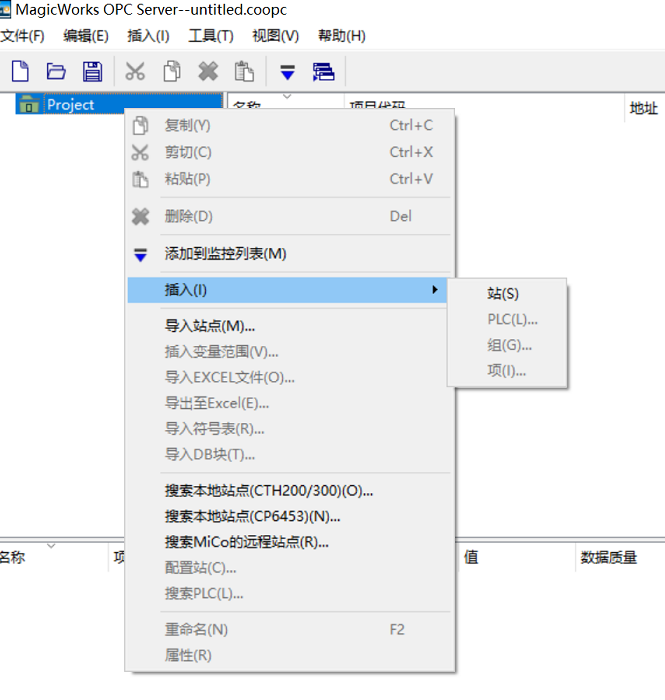Image resolution: width=665 pixels, height=700 pixels.
Task: Select 插入变量范围(V)... menu entry
Action: [x=289, y=352]
